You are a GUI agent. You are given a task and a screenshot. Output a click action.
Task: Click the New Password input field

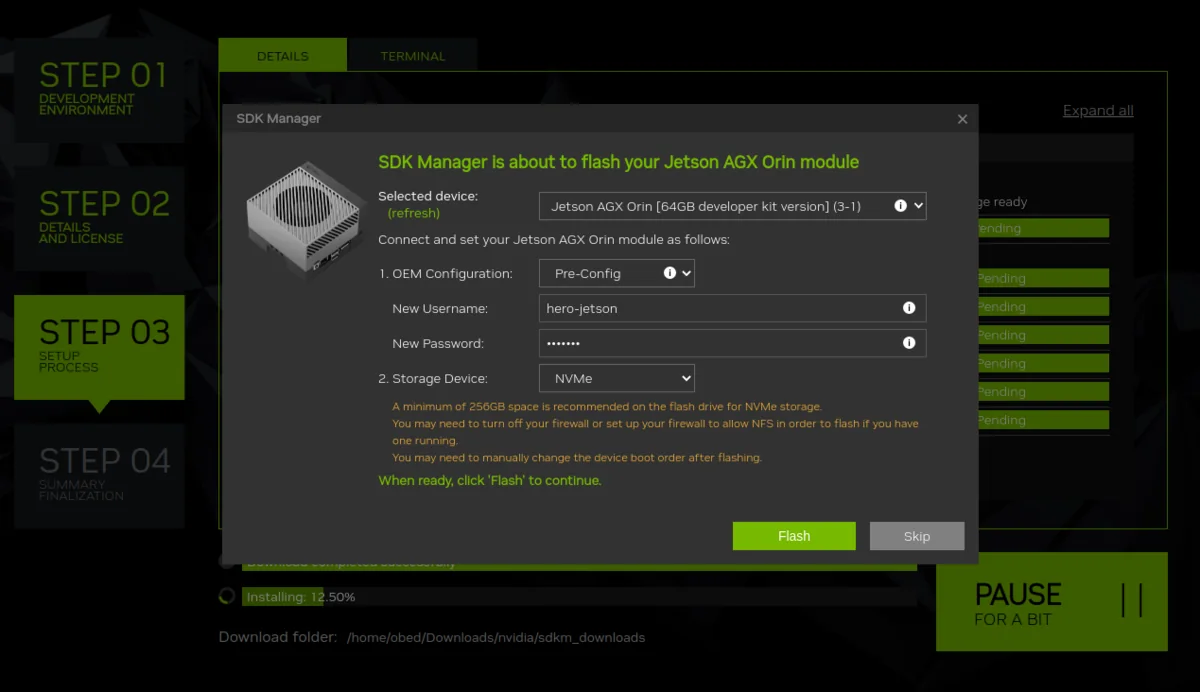(x=733, y=343)
